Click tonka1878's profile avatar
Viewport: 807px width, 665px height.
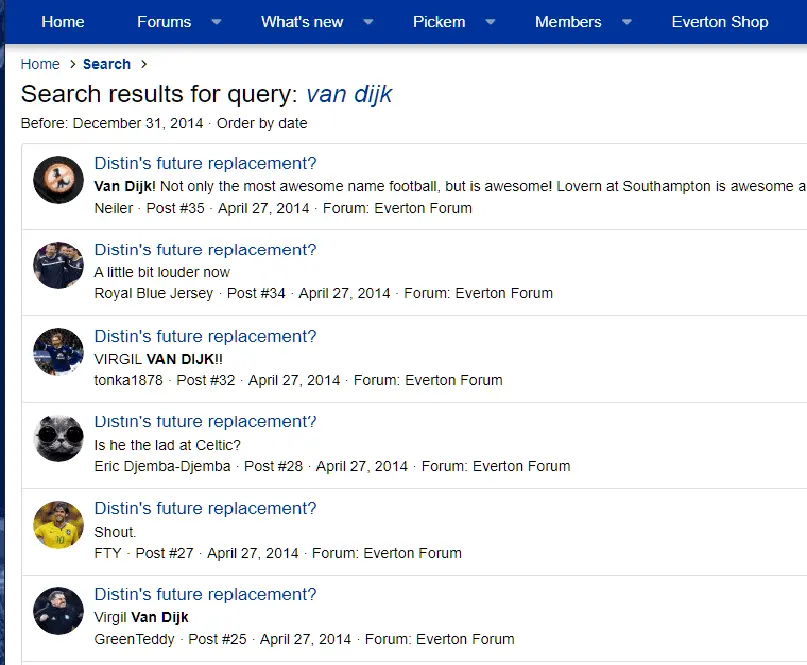click(x=58, y=352)
